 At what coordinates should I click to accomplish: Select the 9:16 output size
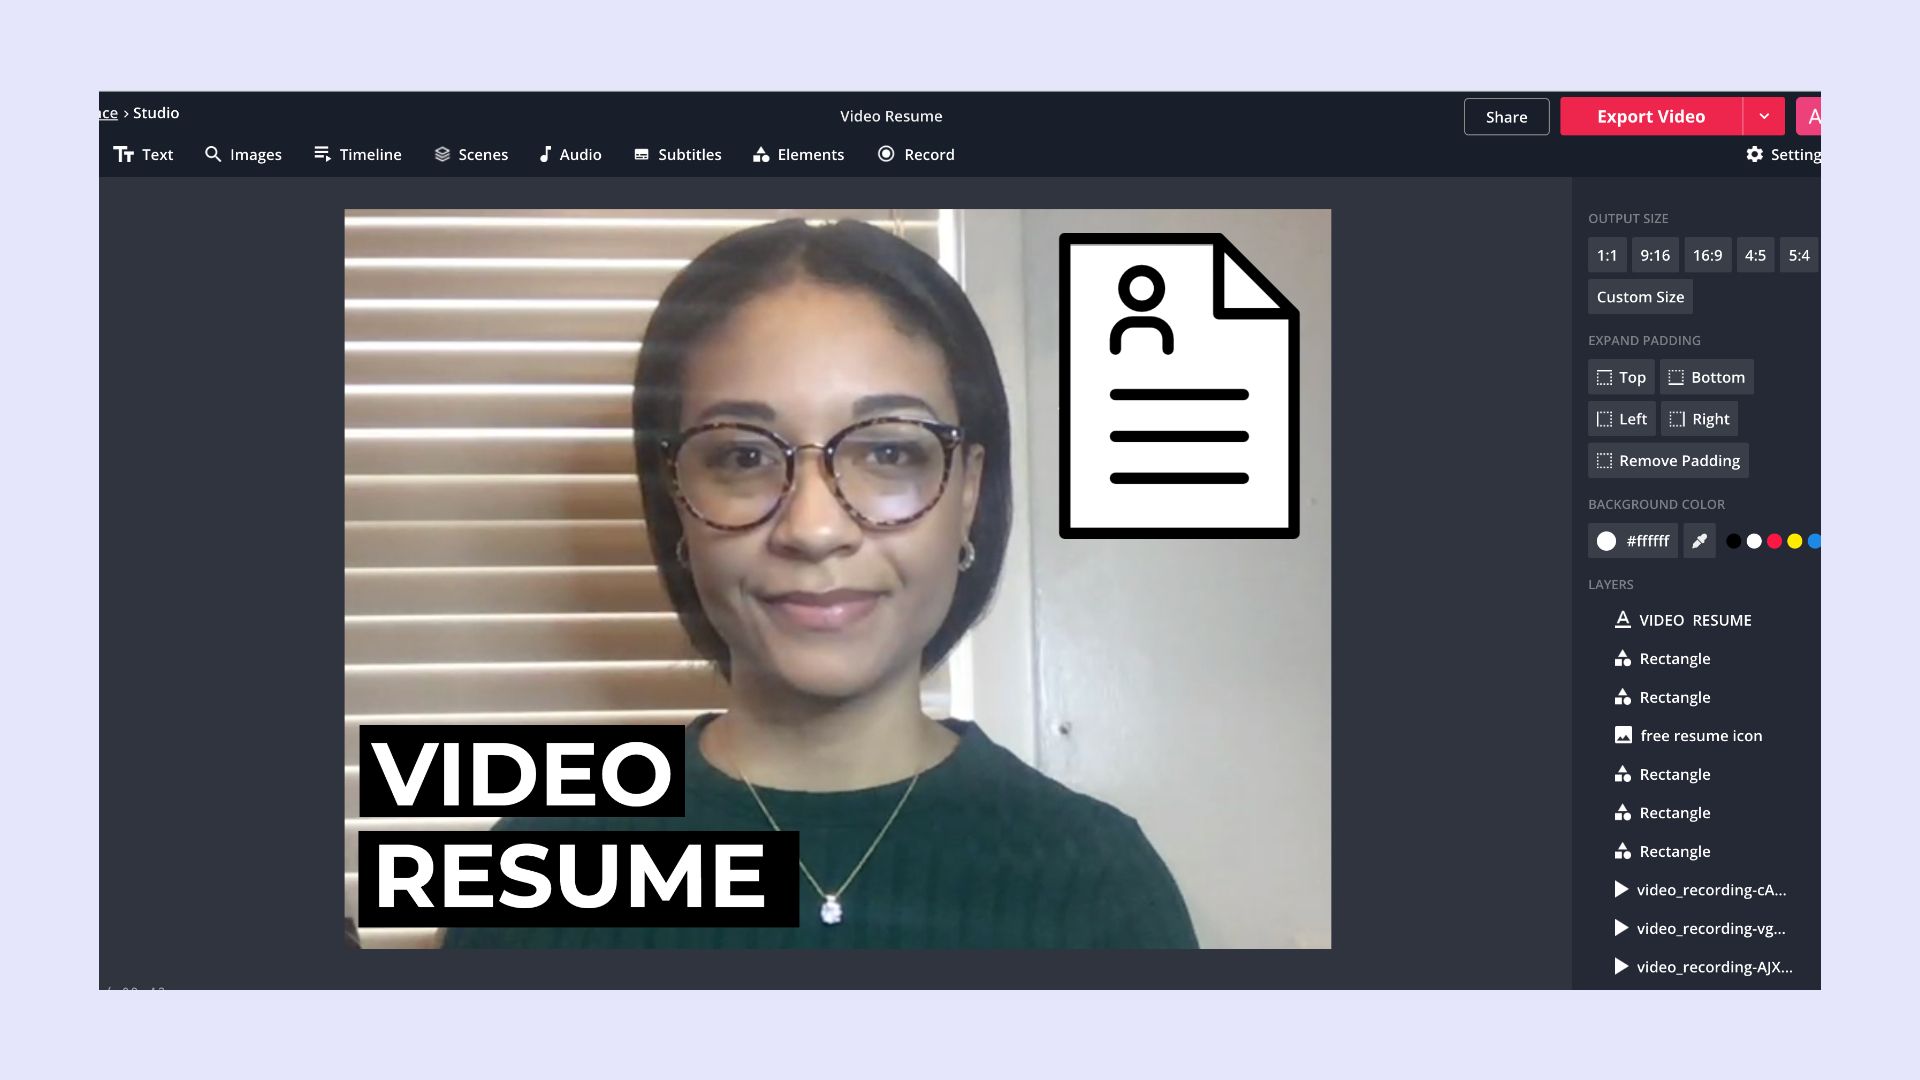[x=1654, y=255]
